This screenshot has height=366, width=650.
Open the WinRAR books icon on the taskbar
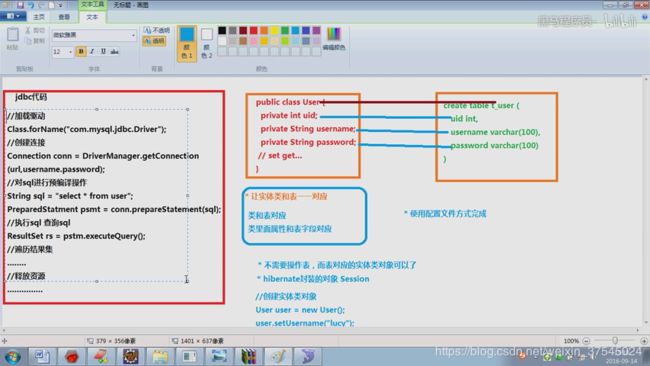(248, 356)
